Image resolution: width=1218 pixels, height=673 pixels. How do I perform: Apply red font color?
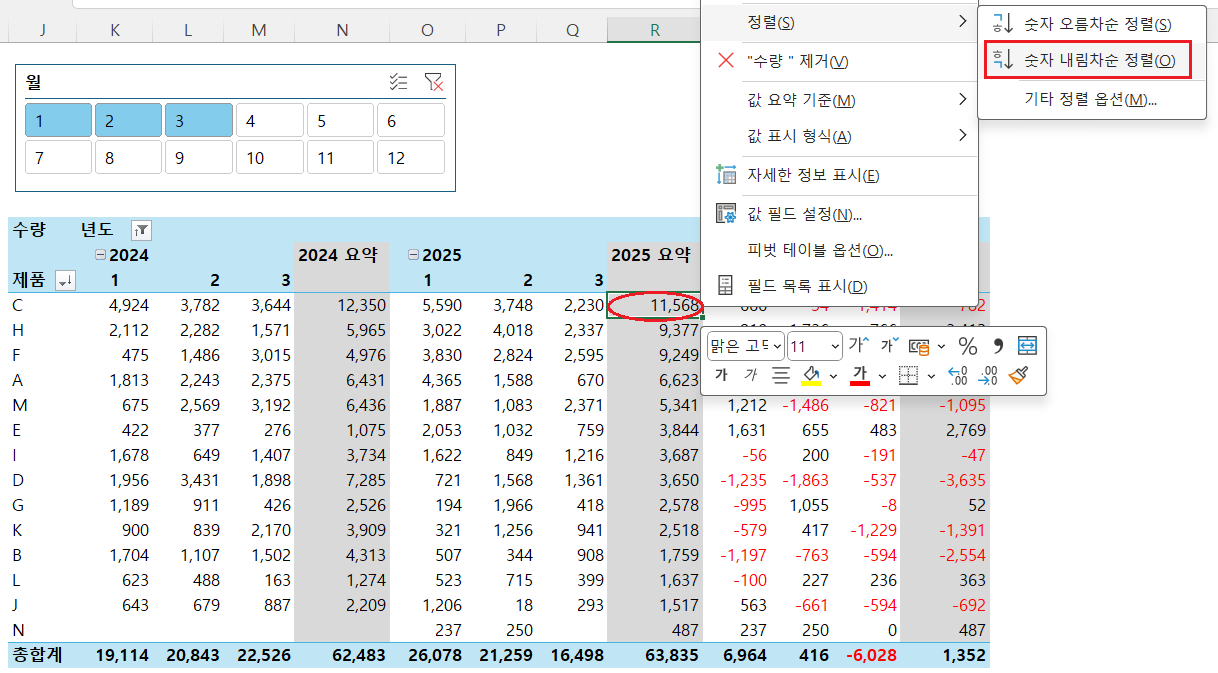pyautogui.click(x=860, y=375)
